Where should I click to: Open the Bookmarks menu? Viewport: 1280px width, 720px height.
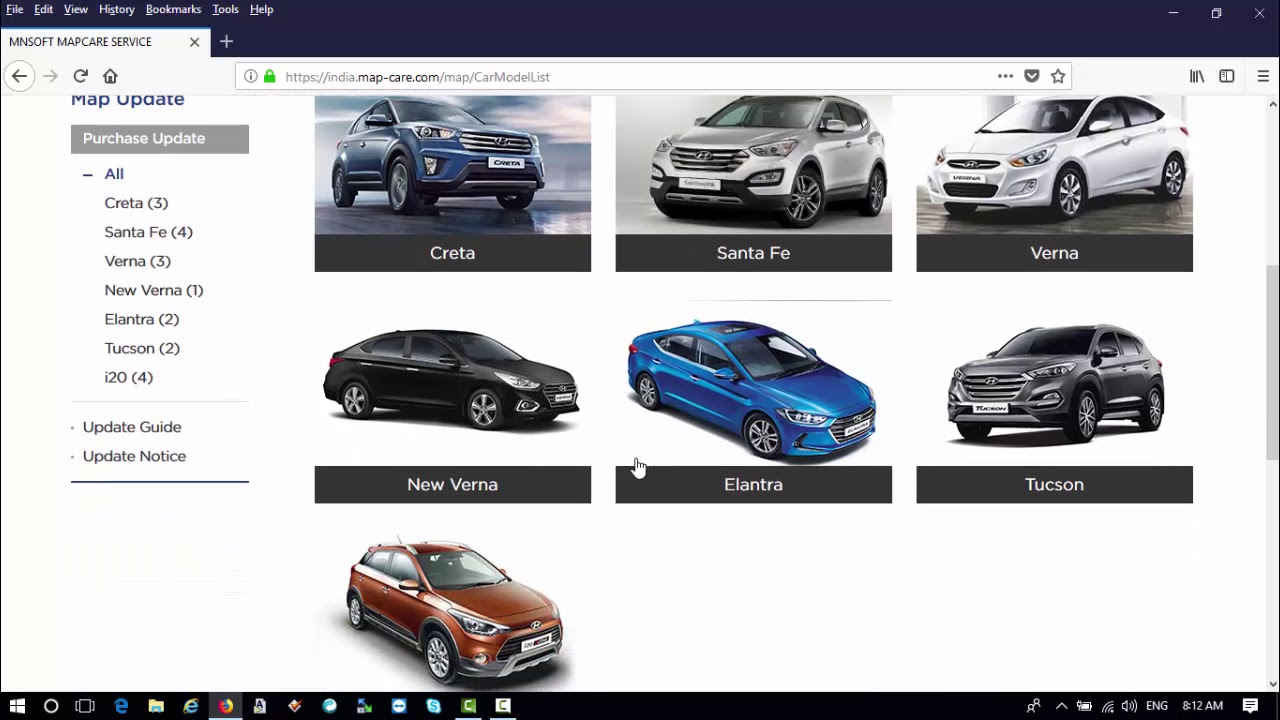coord(173,9)
